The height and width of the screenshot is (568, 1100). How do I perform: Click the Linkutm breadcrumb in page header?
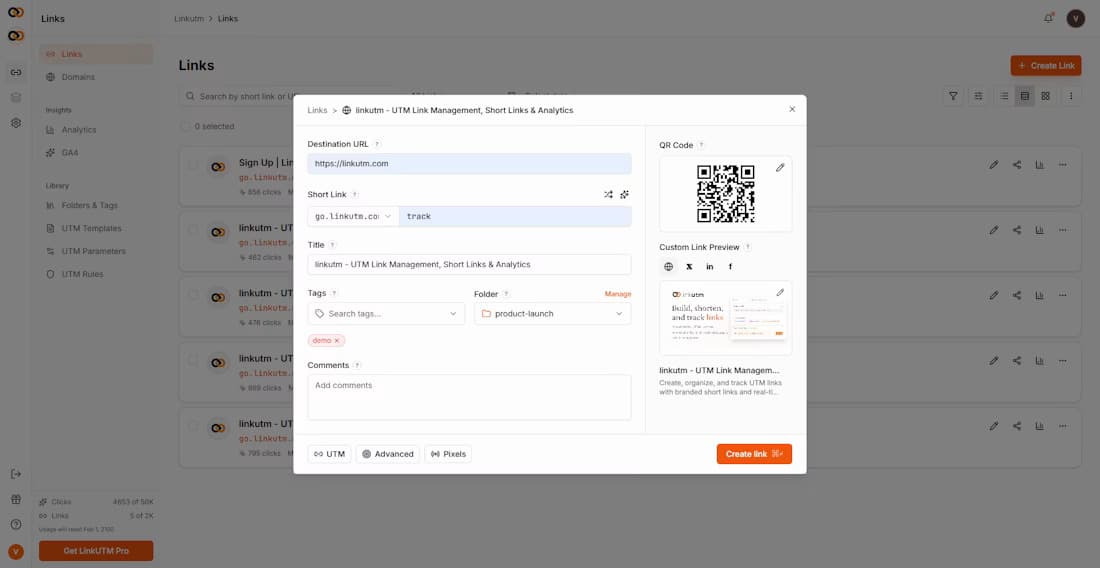pyautogui.click(x=189, y=19)
